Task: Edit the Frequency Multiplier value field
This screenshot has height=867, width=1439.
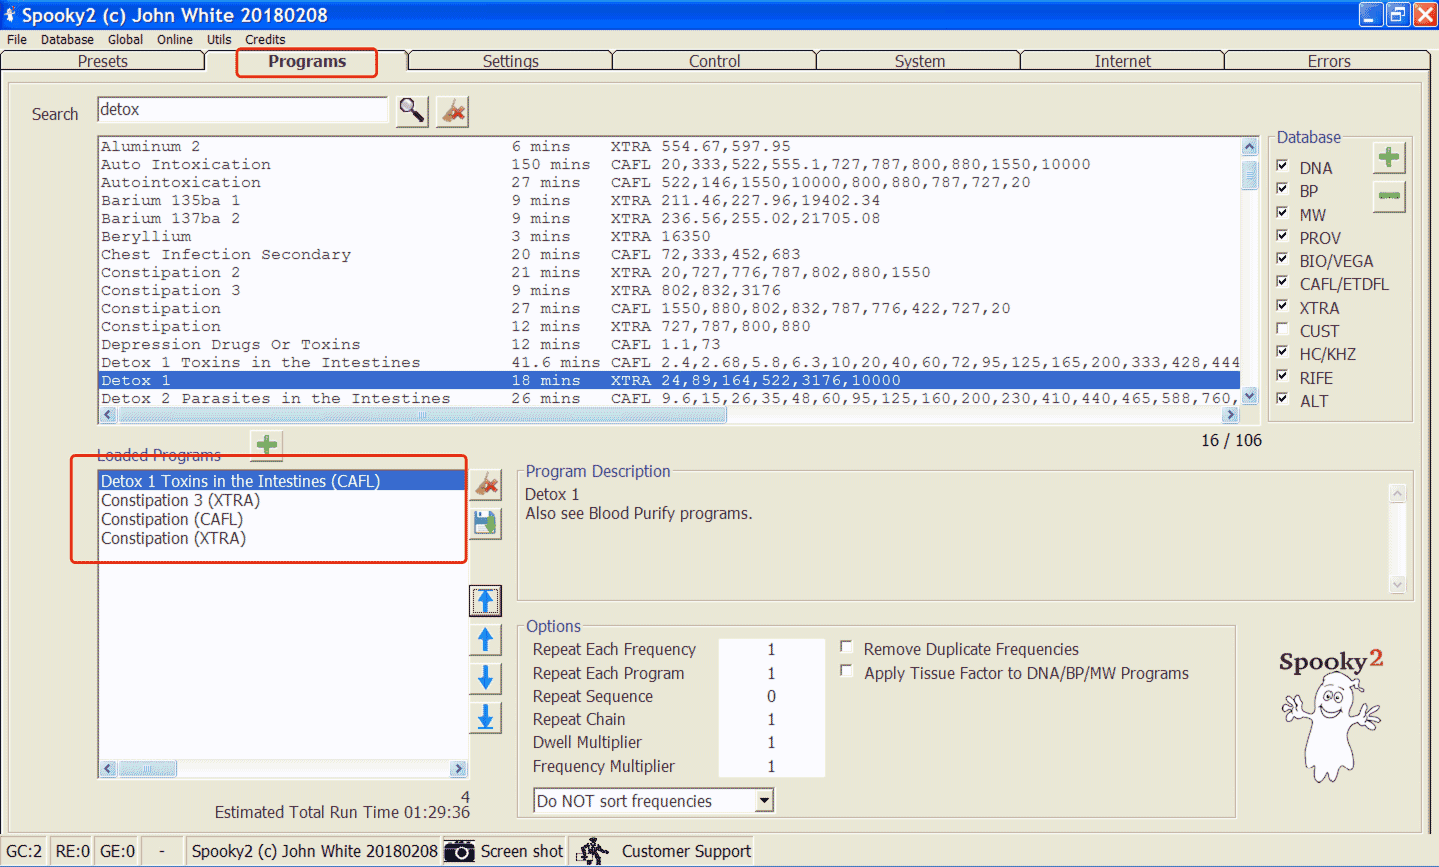Action: click(x=771, y=766)
